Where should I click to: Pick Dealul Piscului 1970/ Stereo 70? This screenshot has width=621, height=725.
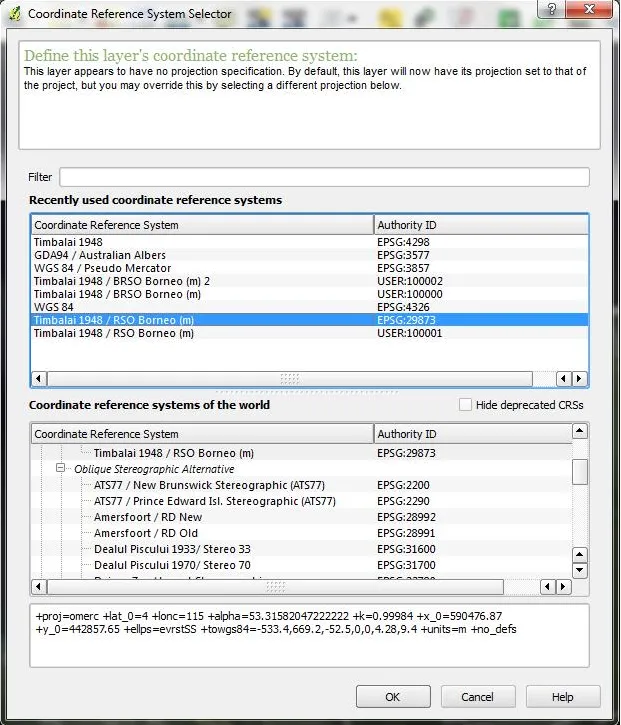pos(172,565)
